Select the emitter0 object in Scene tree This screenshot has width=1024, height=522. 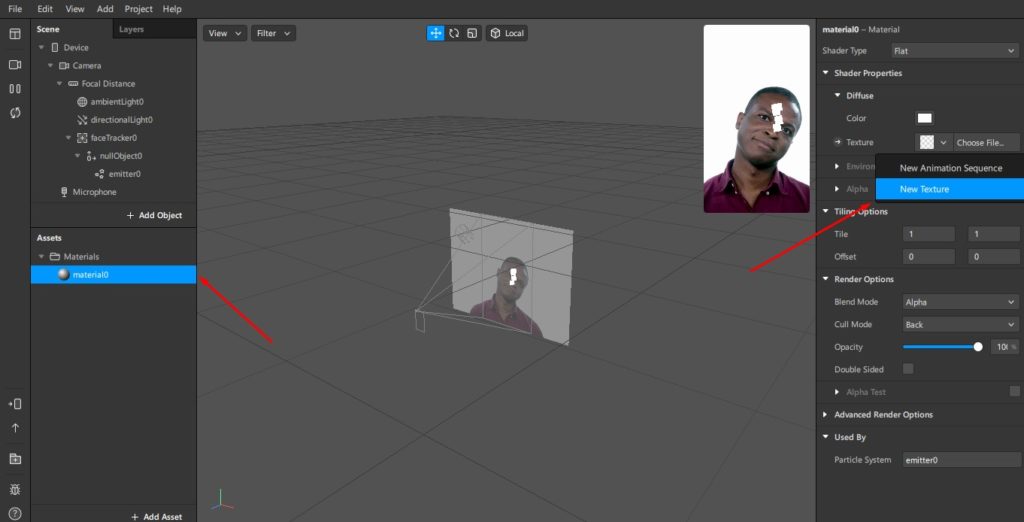(x=124, y=174)
